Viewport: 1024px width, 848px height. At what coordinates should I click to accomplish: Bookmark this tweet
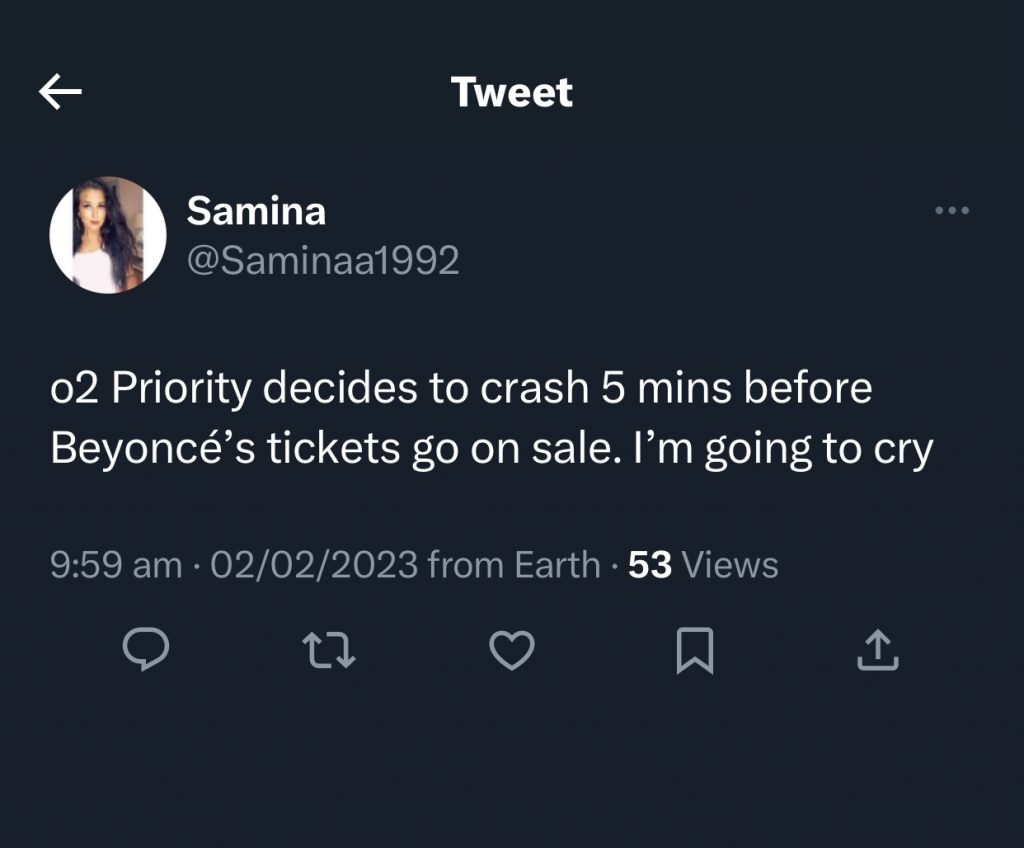pos(695,650)
